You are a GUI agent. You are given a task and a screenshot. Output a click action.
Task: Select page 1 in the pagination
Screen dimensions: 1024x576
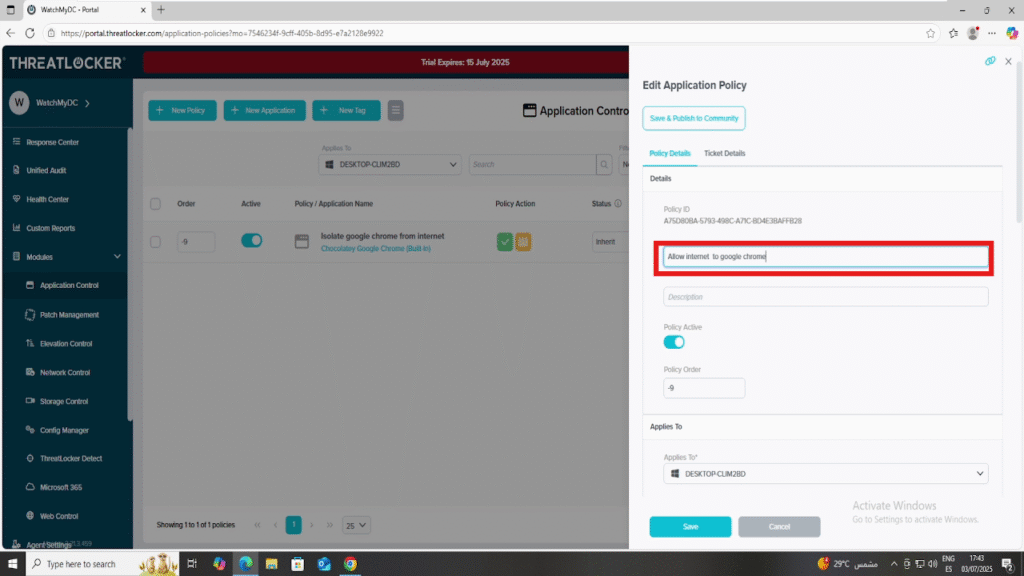click(x=293, y=525)
